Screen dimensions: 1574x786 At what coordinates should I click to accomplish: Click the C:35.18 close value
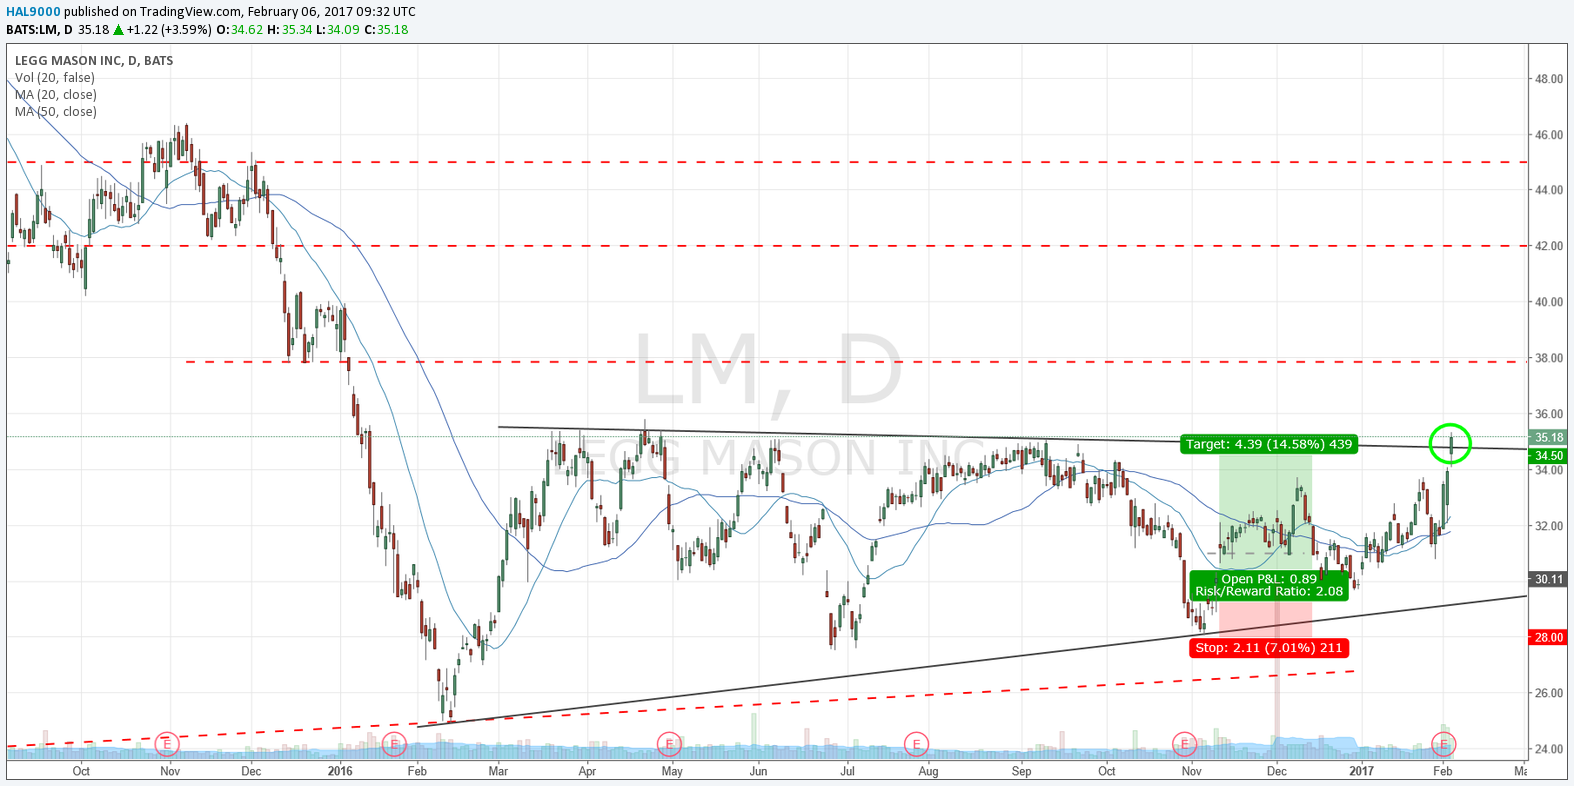[x=386, y=30]
